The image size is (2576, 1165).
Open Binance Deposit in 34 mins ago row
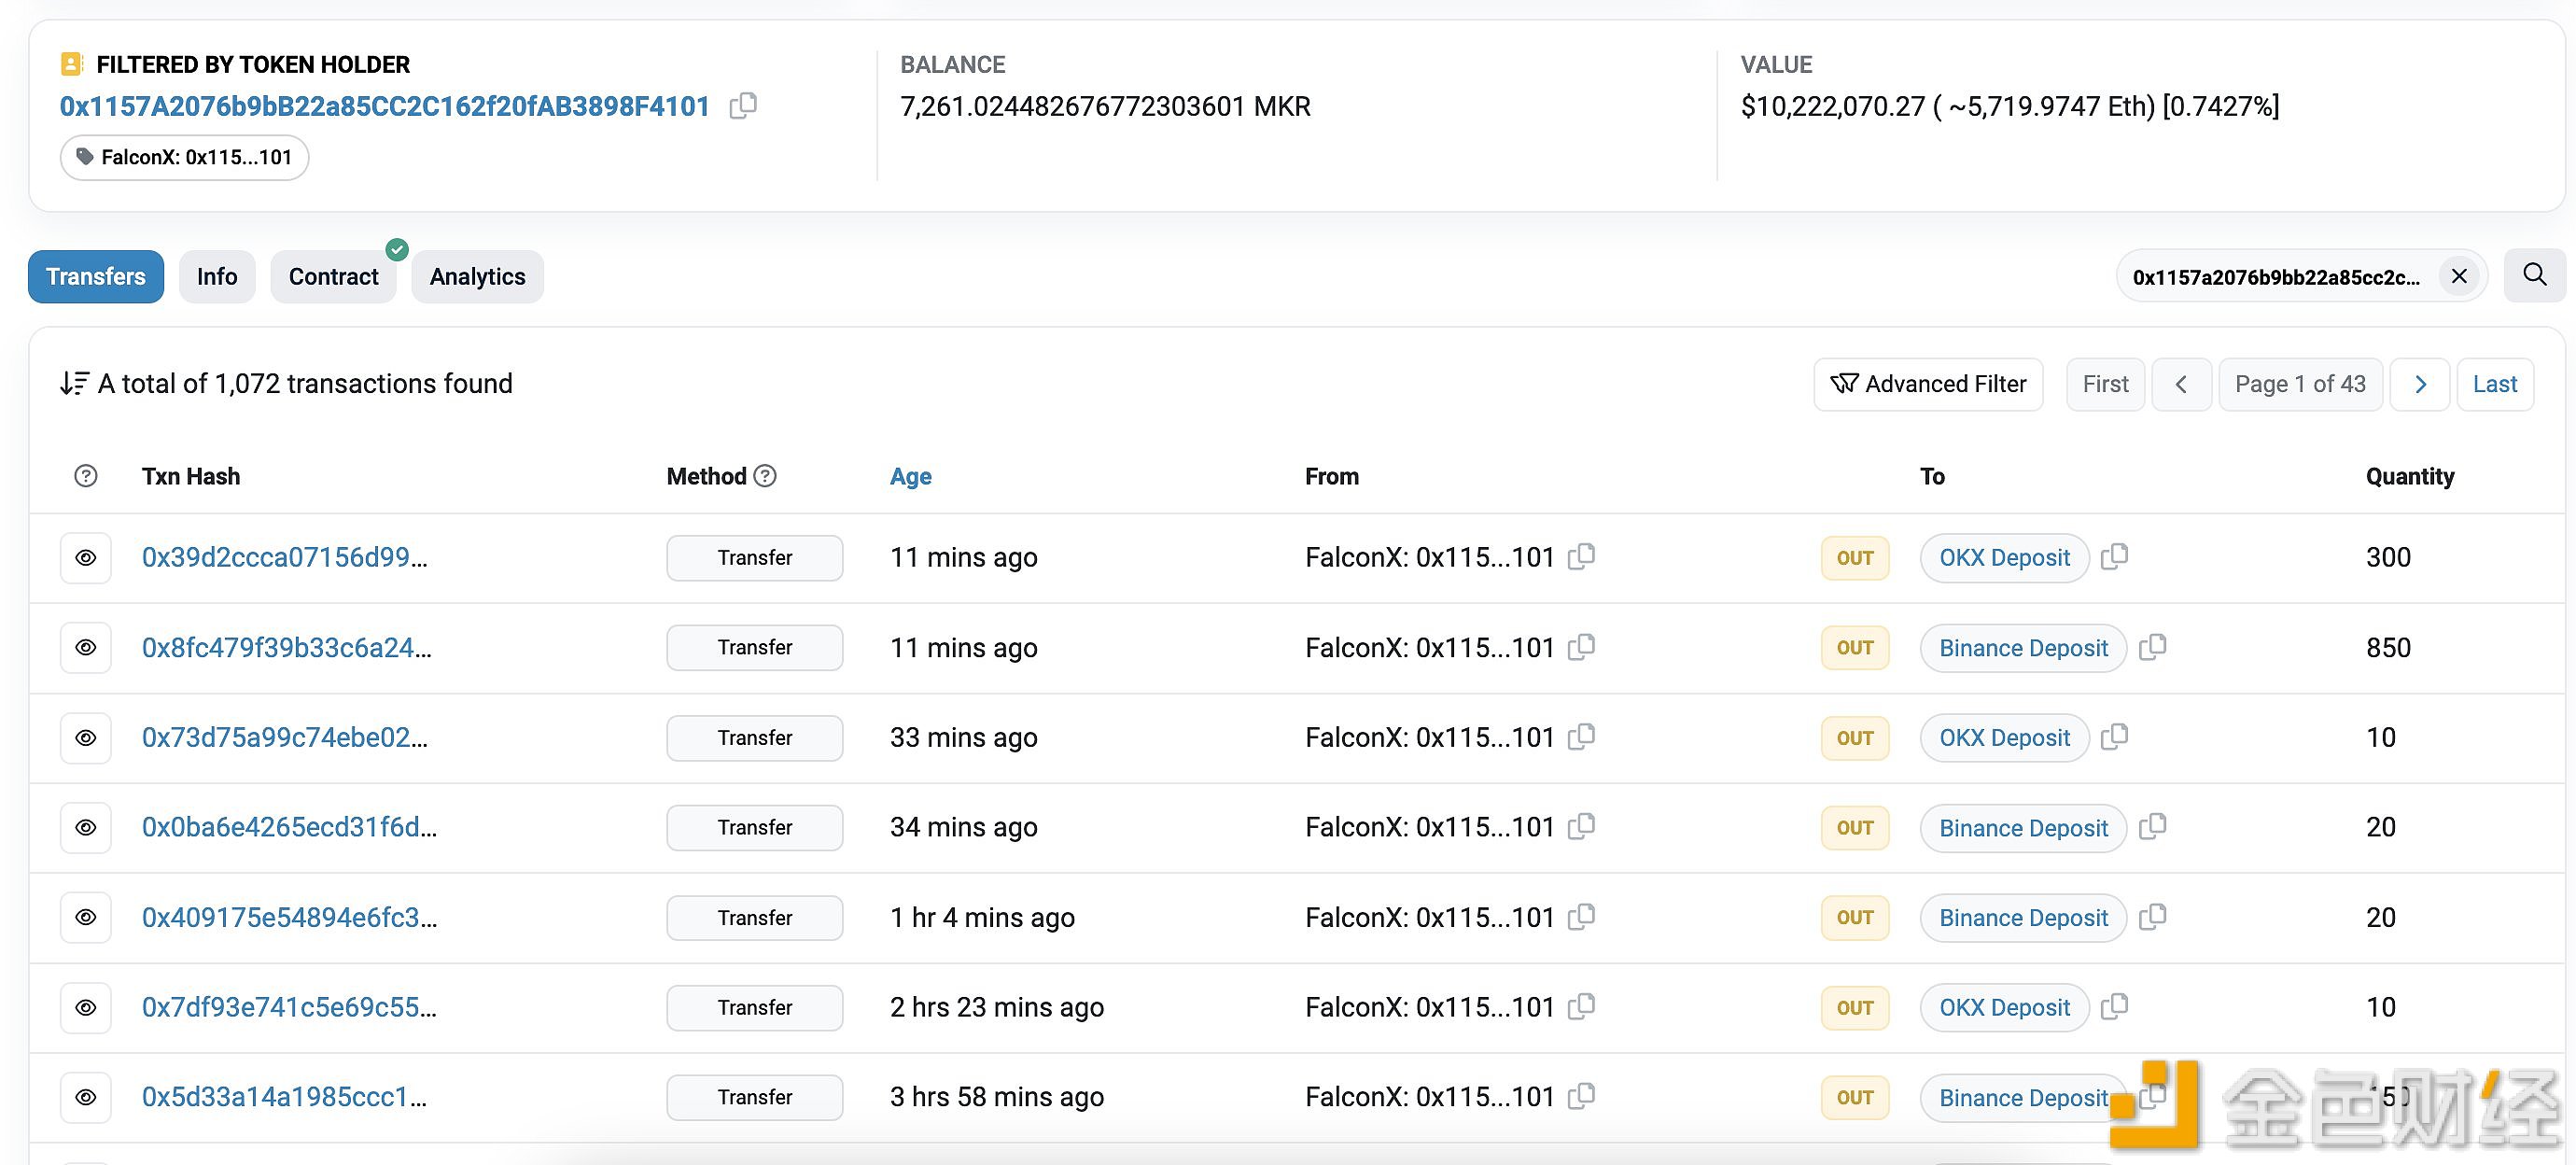tap(2023, 828)
